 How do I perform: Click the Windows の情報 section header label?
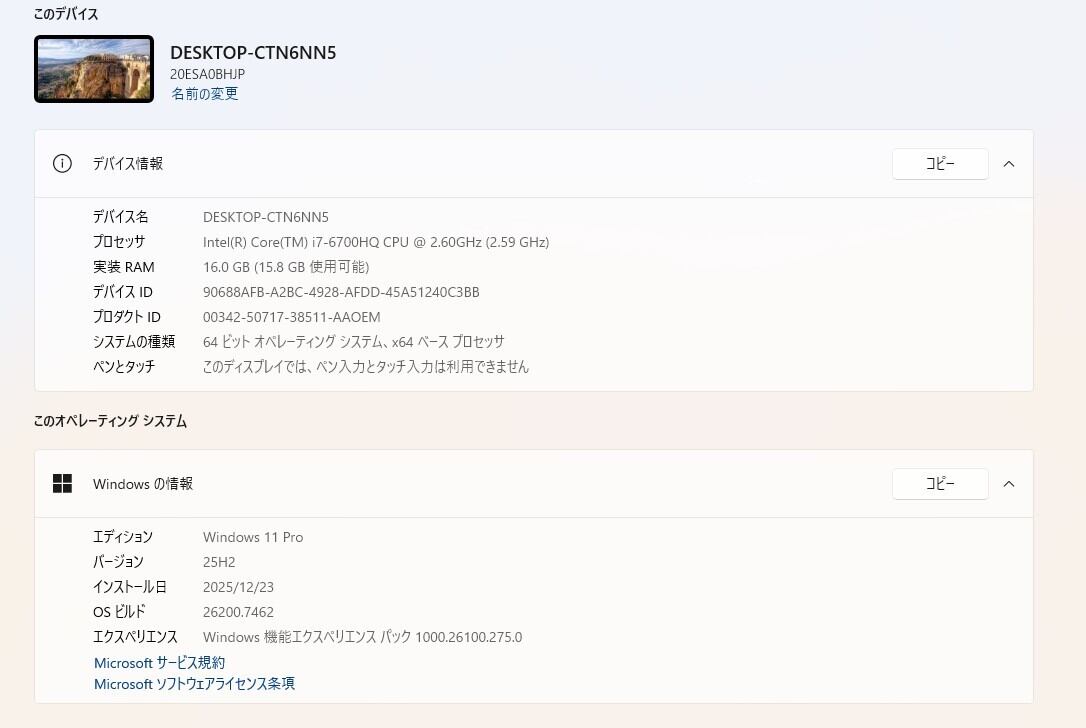[x=143, y=483]
